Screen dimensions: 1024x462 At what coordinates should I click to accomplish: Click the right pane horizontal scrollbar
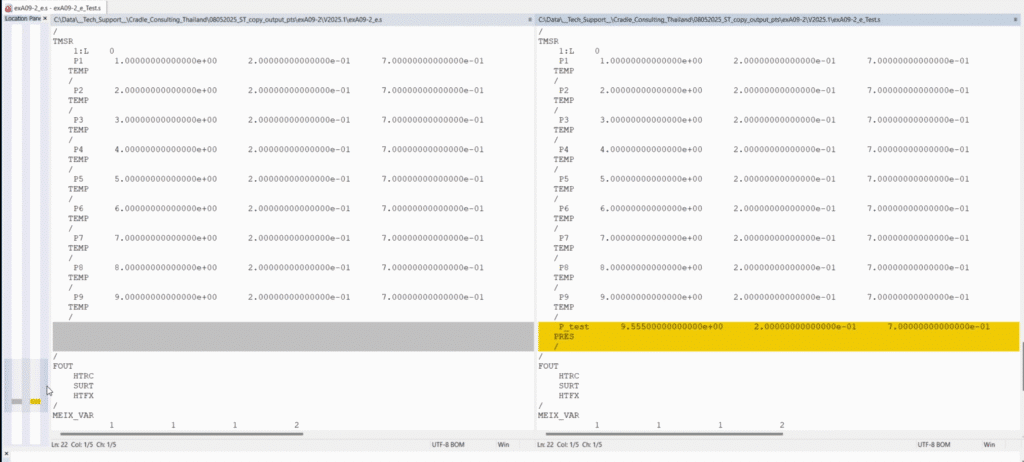[x=664, y=434]
